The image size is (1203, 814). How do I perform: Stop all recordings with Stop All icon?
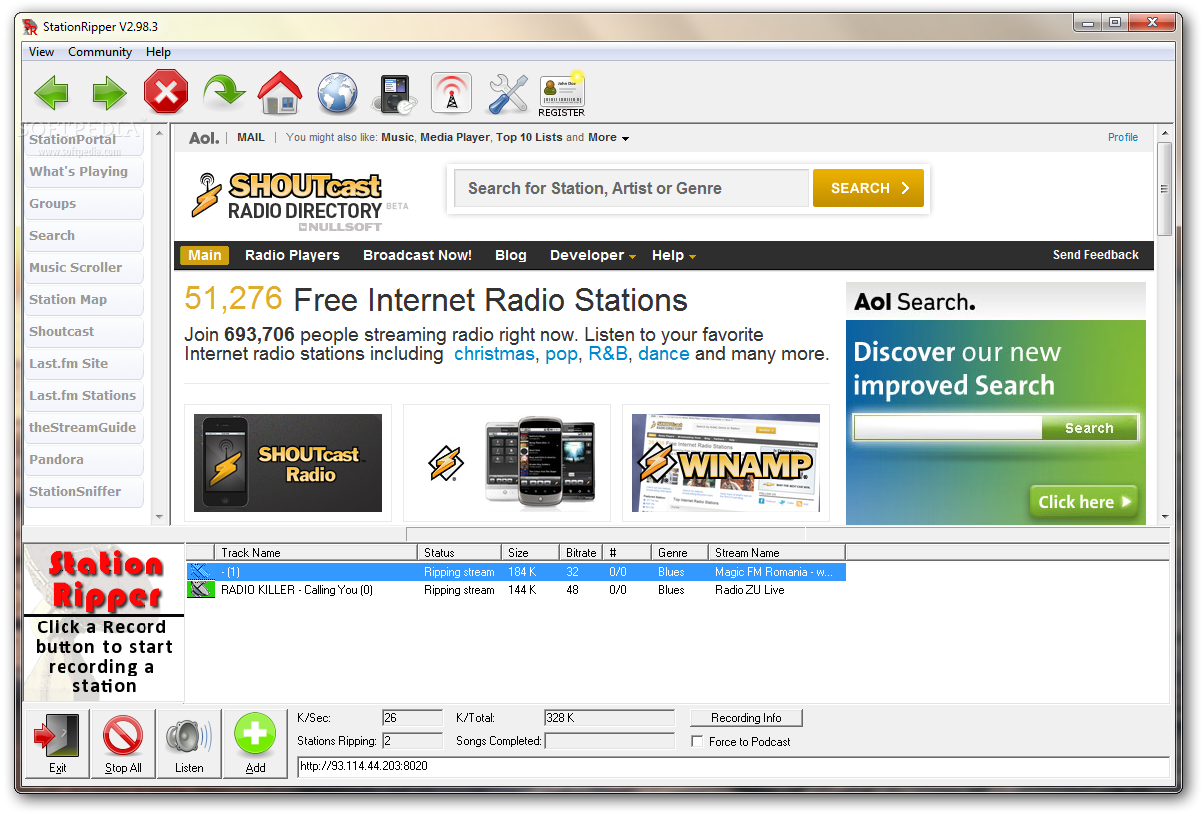123,743
